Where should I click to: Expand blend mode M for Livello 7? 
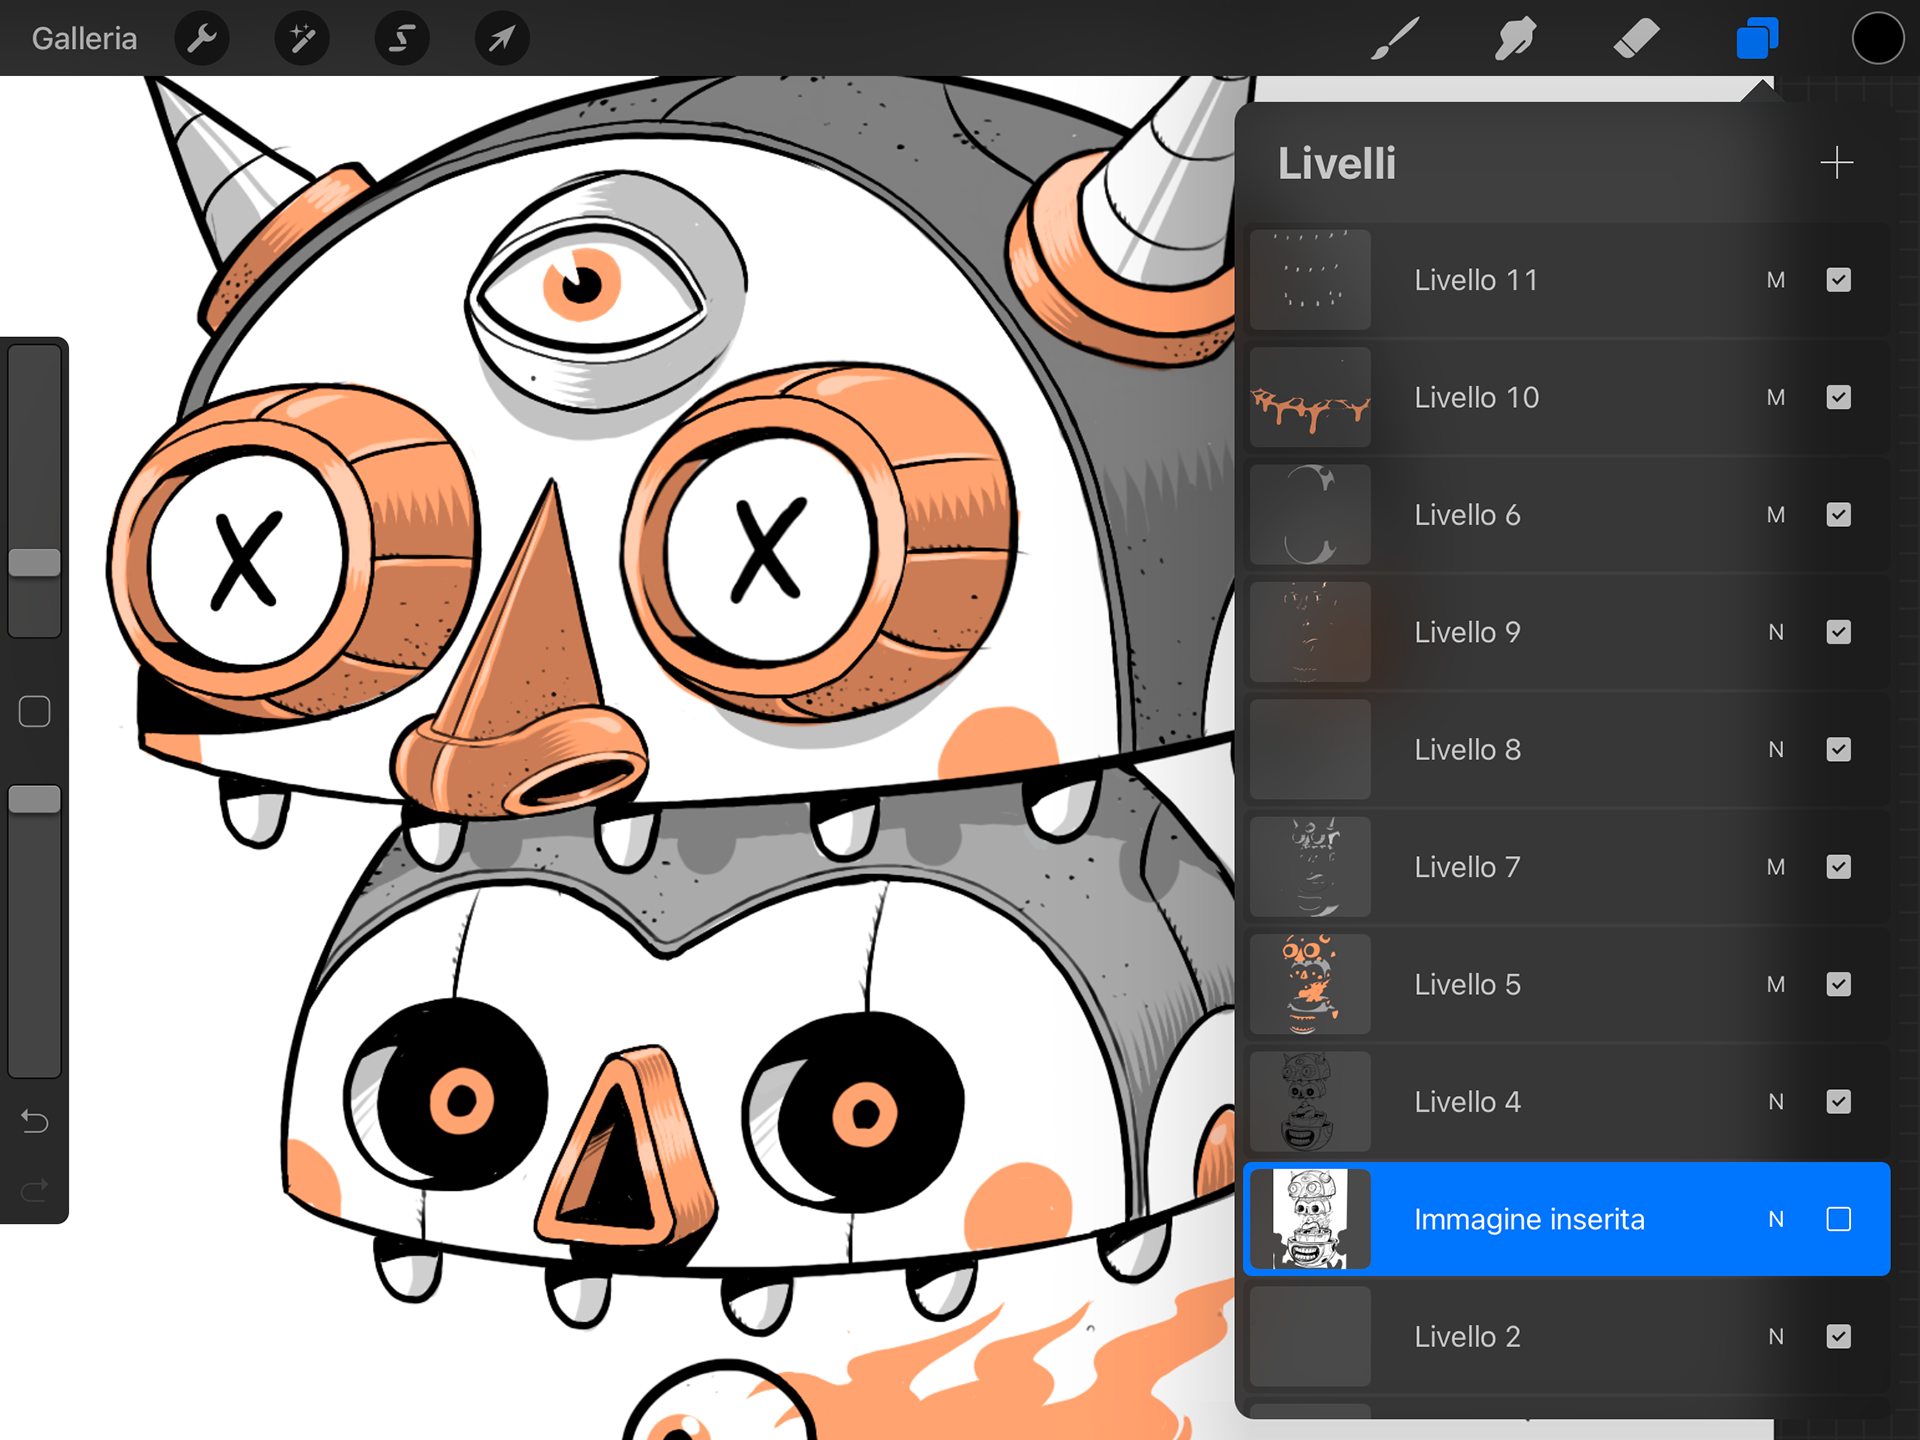pos(1775,867)
